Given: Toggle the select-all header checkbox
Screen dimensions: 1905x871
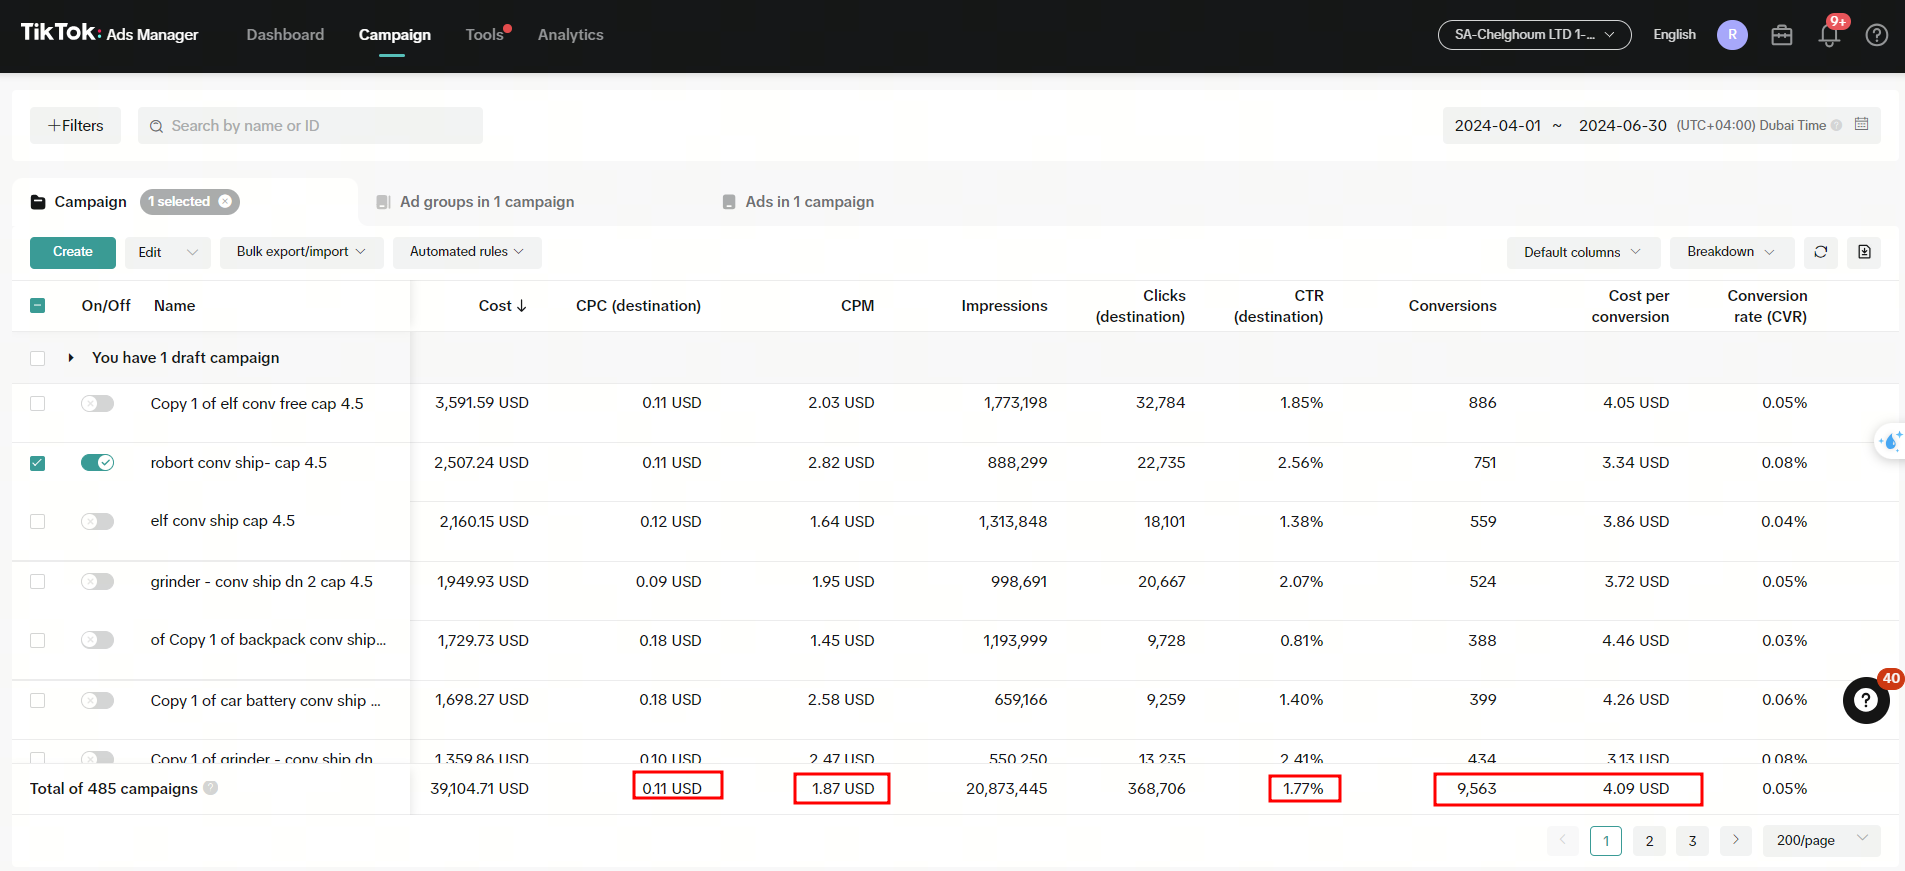Looking at the screenshot, I should point(38,306).
